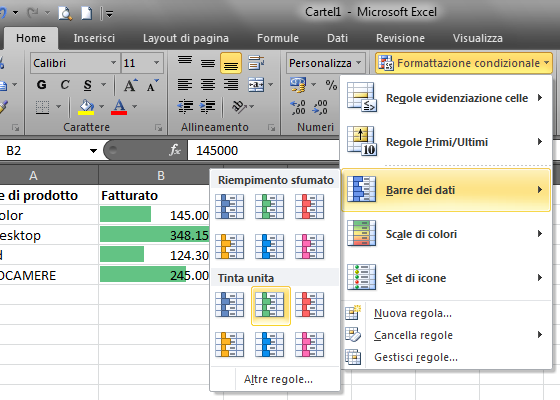Image resolution: width=560 pixels, height=400 pixels.
Task: Click Altre regole... option
Action: point(278,379)
